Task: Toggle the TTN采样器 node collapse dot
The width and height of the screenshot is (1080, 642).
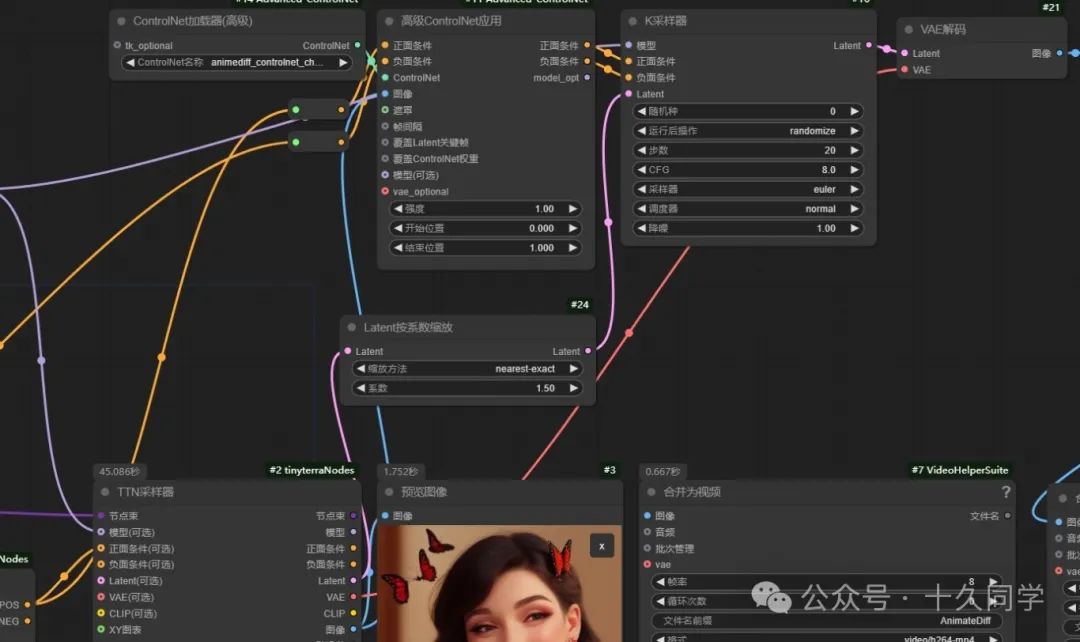Action: [105, 492]
